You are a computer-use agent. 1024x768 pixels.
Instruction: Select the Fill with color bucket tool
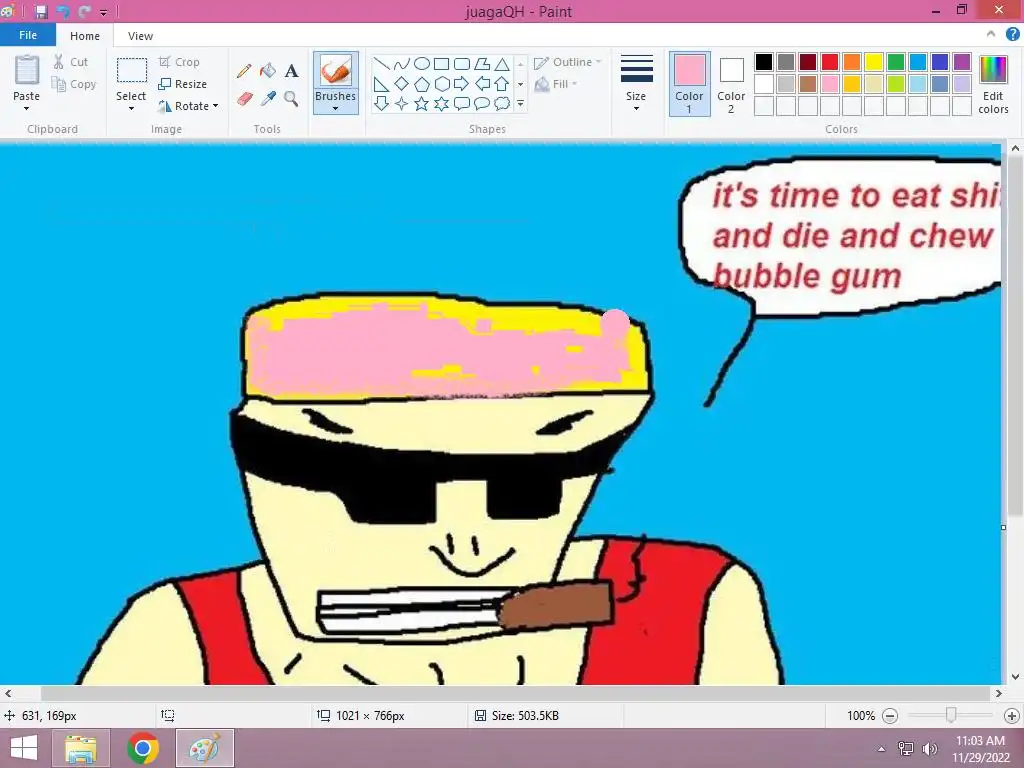(268, 71)
